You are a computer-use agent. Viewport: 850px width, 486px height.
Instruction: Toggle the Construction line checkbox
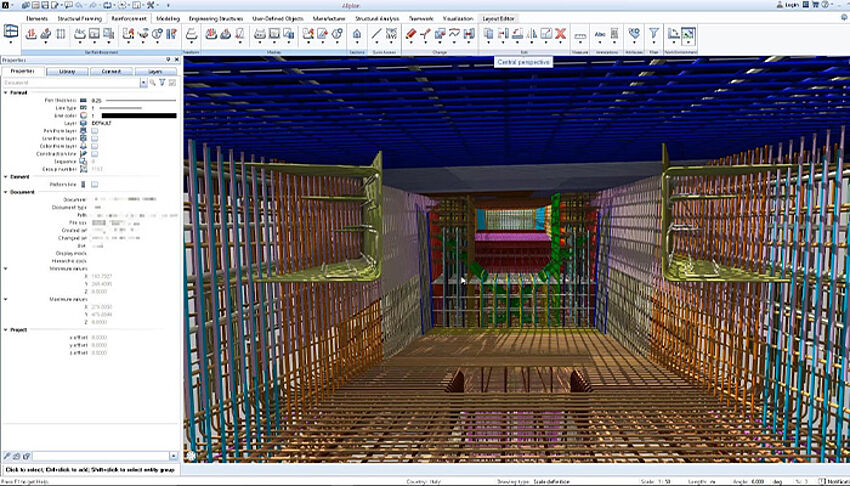point(94,153)
